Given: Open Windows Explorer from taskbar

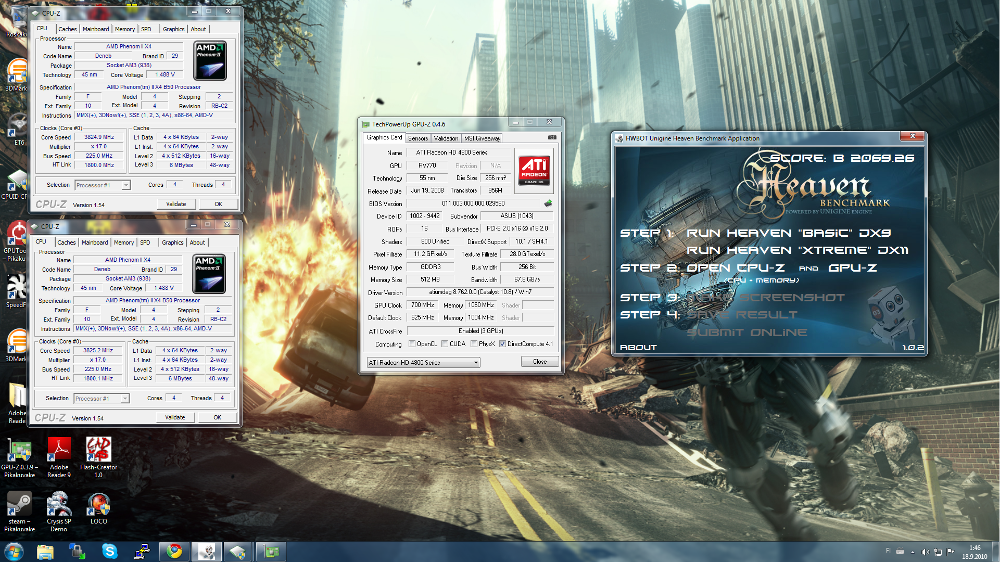Looking at the screenshot, I should (x=45, y=552).
